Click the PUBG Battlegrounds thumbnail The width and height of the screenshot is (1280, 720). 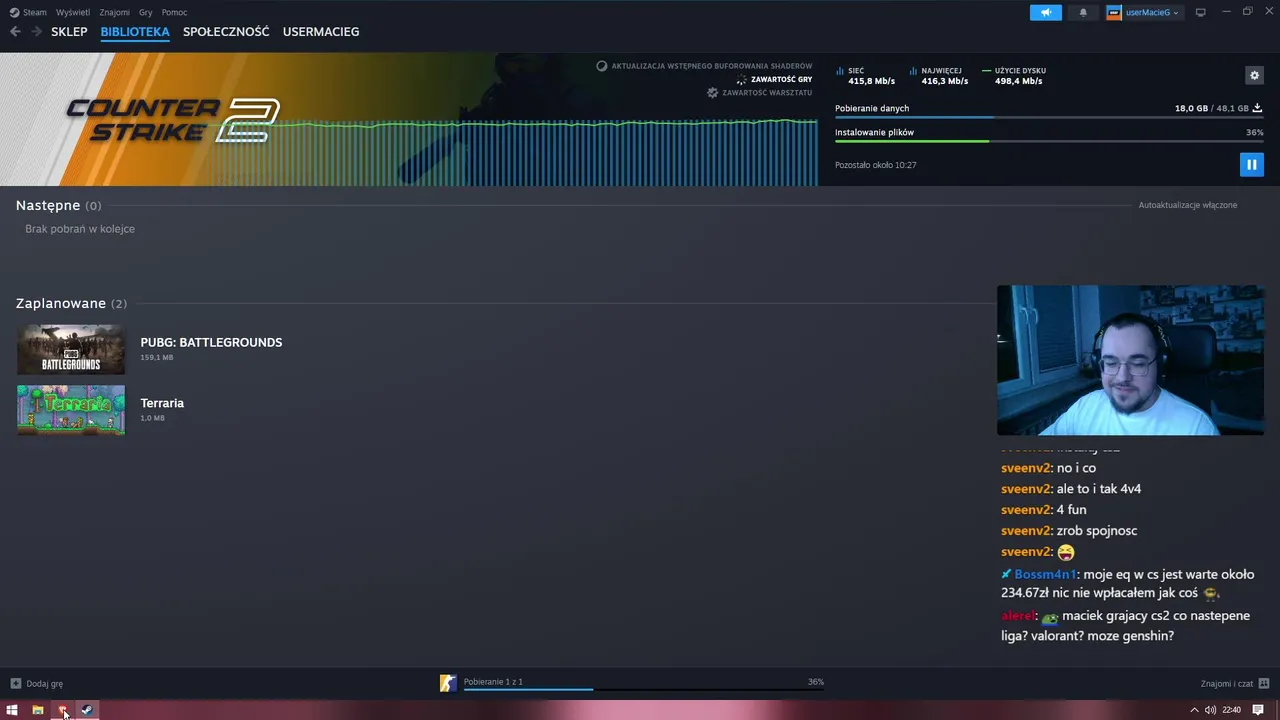pos(71,349)
